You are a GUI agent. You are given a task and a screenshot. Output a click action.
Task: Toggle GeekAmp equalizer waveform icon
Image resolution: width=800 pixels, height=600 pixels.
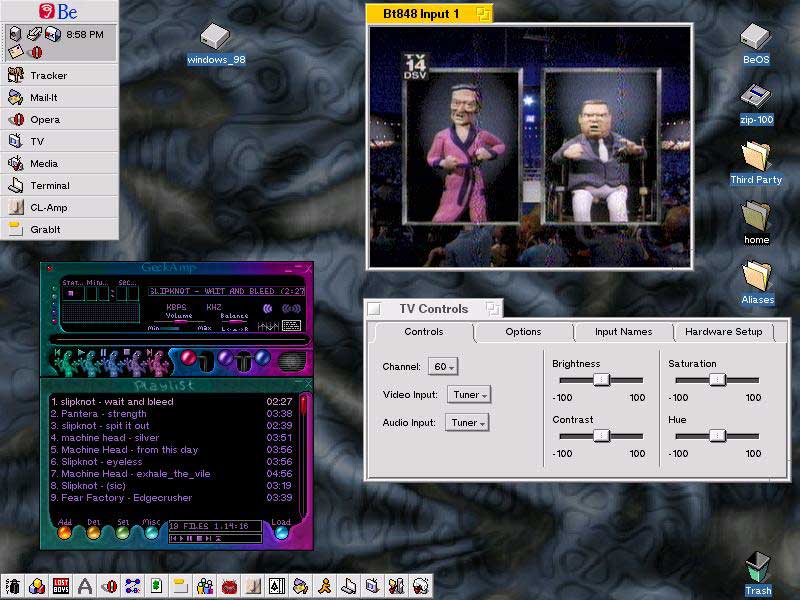(268, 326)
